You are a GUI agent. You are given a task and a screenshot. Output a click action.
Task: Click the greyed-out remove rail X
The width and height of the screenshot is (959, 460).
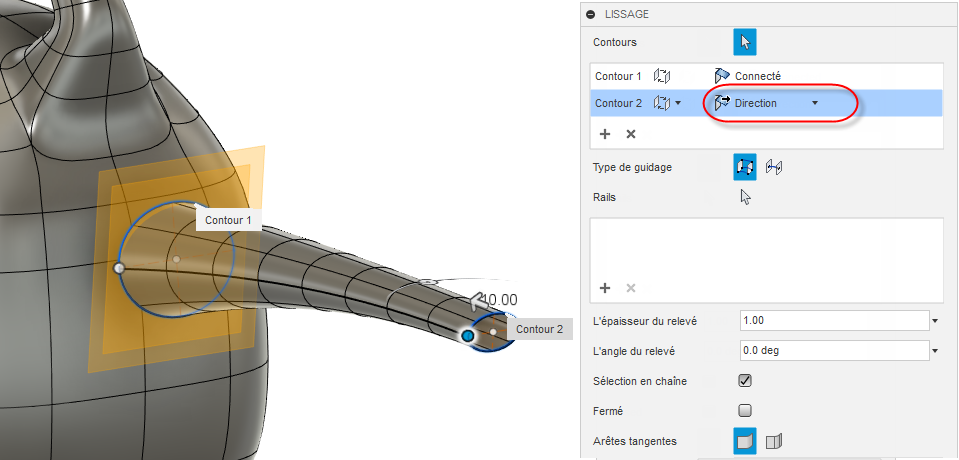[x=631, y=288]
